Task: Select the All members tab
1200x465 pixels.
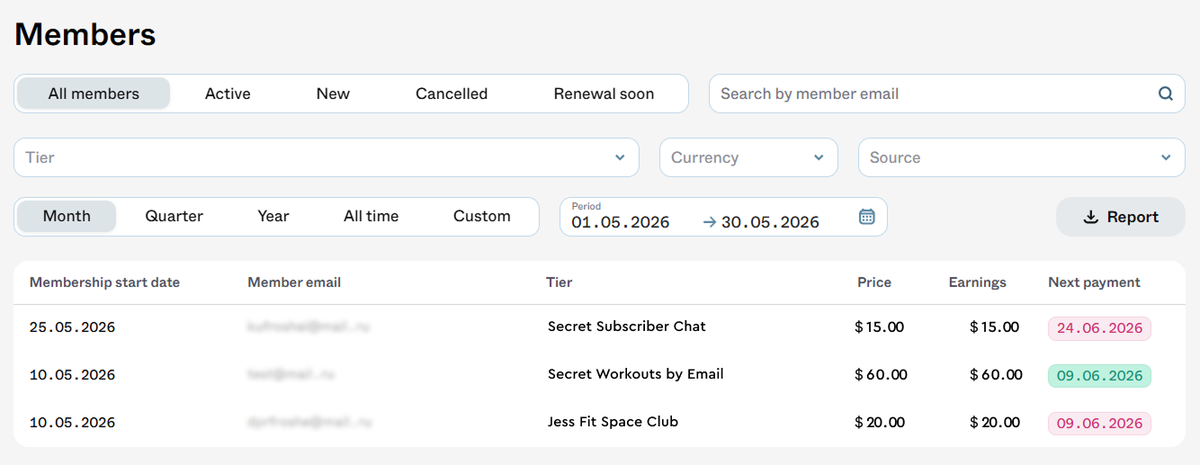Action: (x=94, y=94)
